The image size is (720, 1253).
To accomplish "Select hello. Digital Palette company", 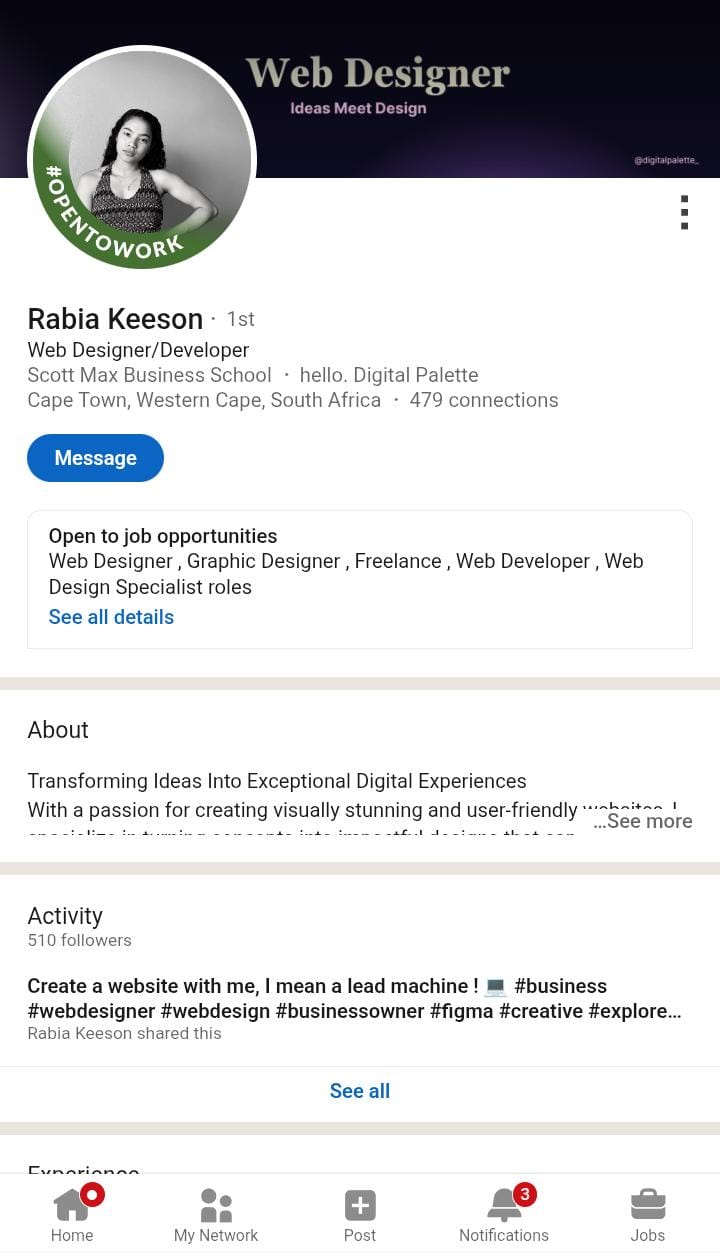I will 389,375.
